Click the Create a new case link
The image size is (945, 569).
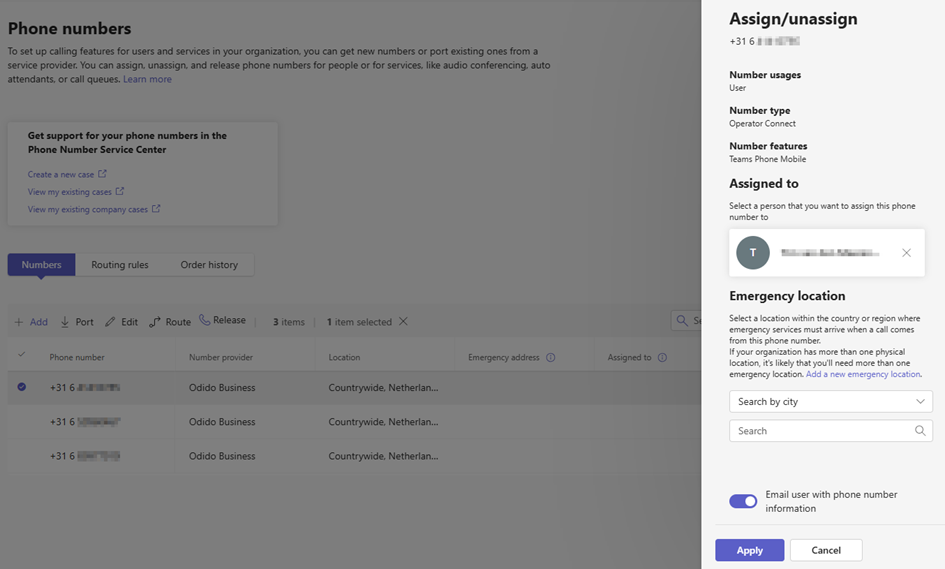61,174
